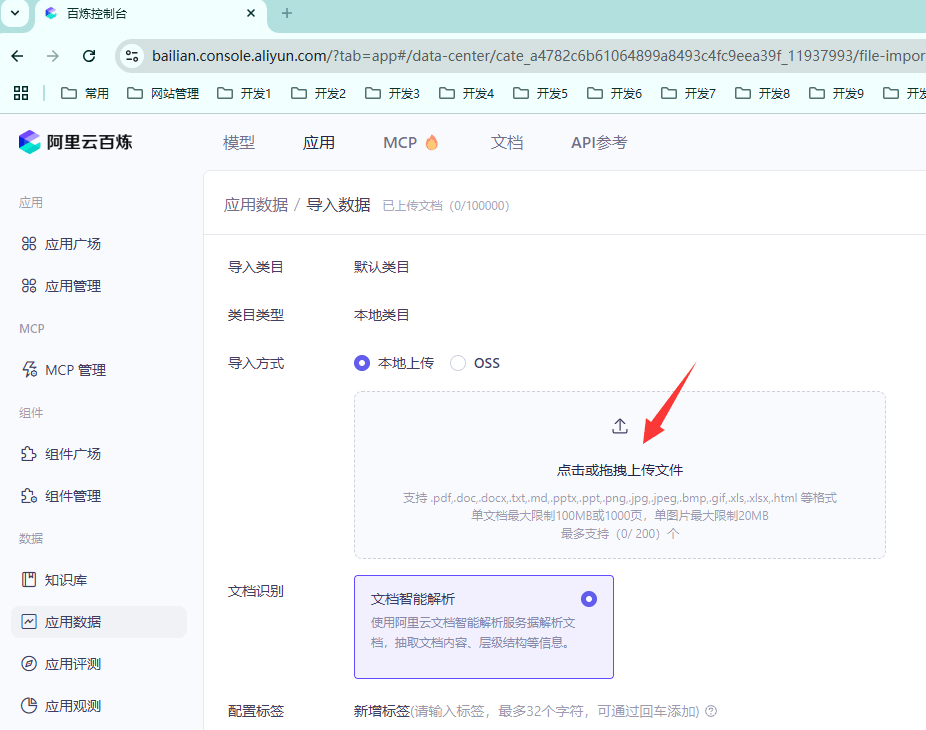The height and width of the screenshot is (730, 926).
Task: Go back to the previous page
Action: (x=18, y=56)
